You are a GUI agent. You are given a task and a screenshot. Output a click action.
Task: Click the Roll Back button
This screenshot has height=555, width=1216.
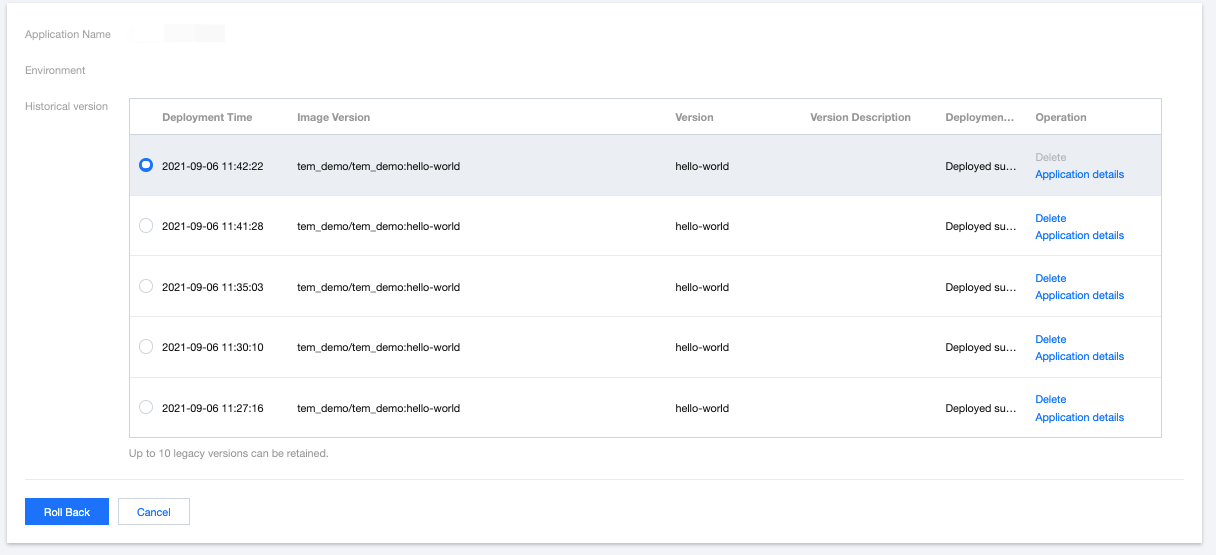(x=67, y=512)
